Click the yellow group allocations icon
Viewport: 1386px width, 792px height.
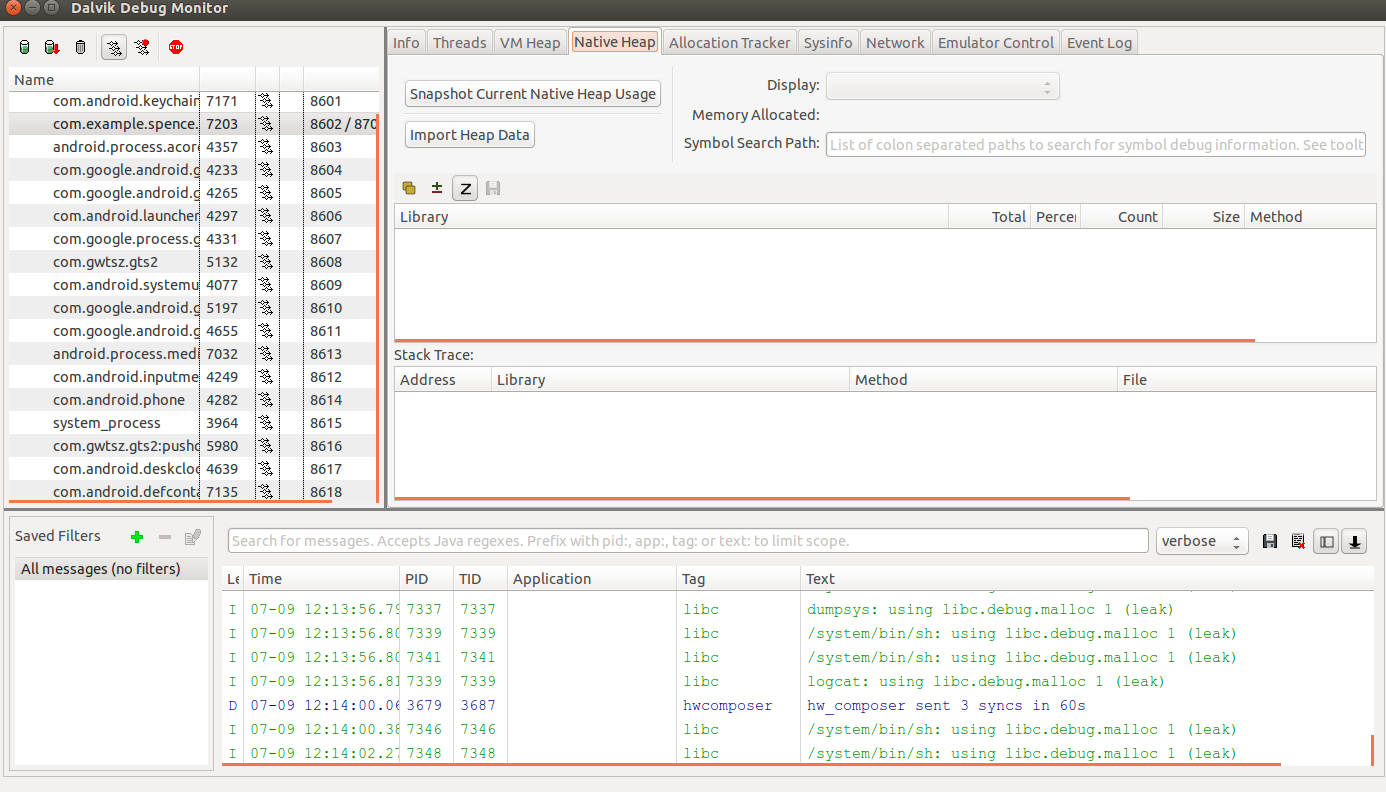(x=409, y=188)
